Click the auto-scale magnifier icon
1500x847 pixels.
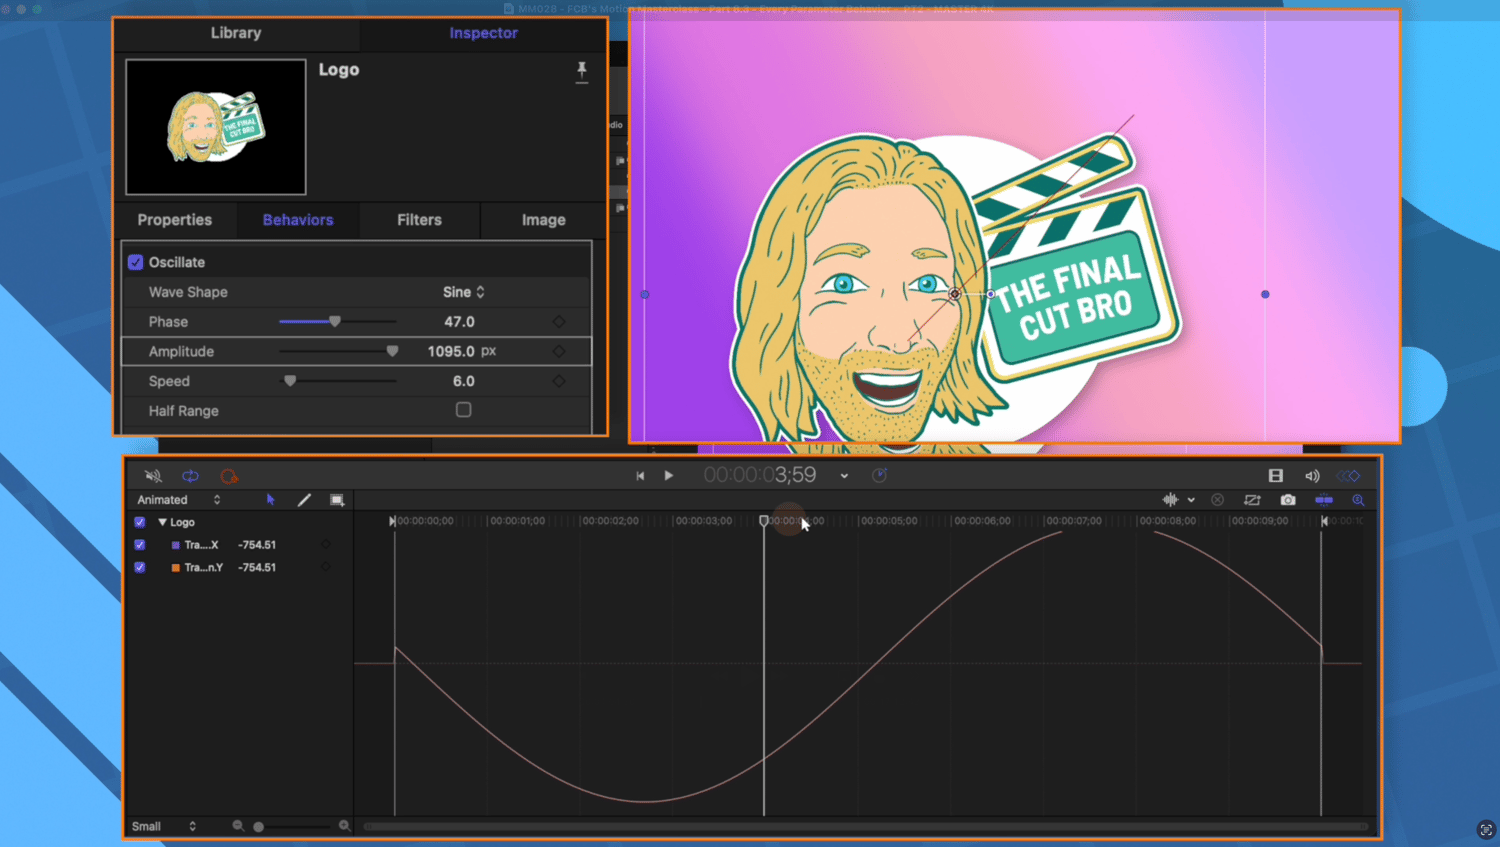point(1358,500)
